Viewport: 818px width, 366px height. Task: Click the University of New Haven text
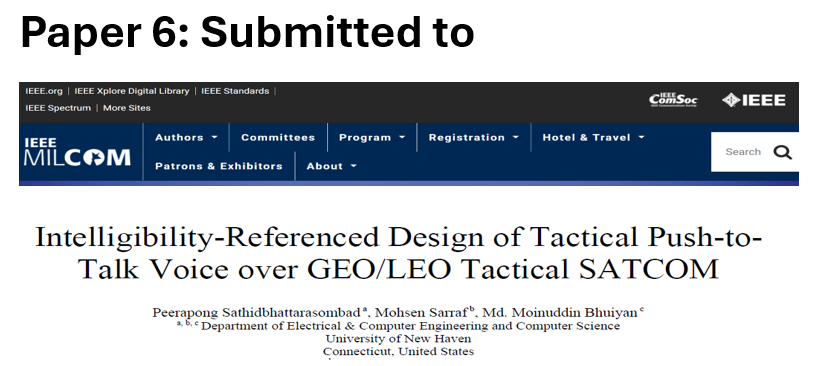[399, 339]
